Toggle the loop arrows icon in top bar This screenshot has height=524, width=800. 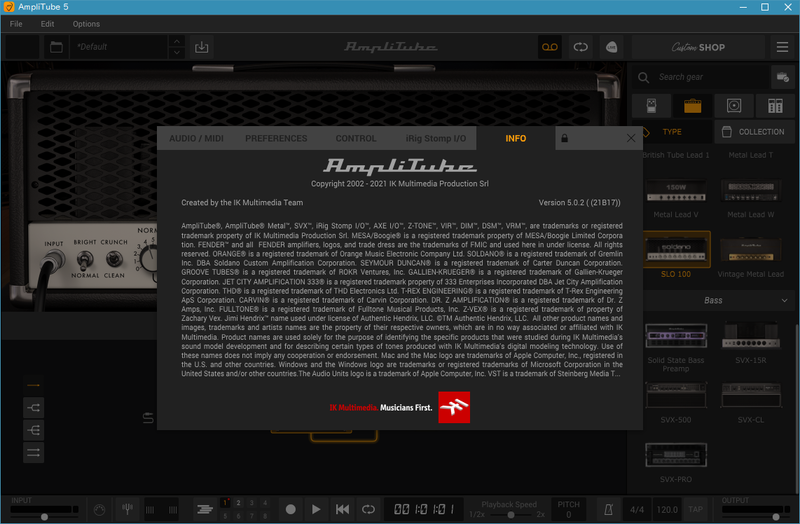(x=581, y=47)
